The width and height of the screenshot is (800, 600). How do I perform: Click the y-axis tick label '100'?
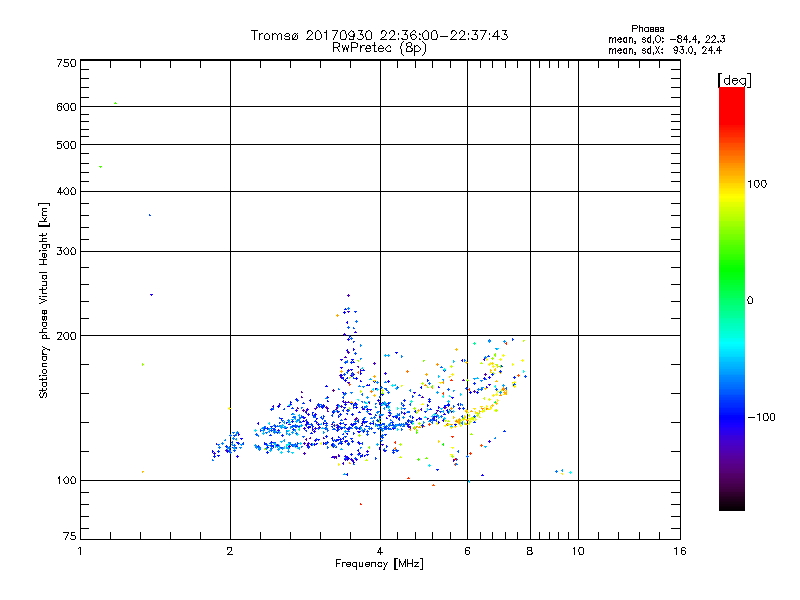pos(66,480)
